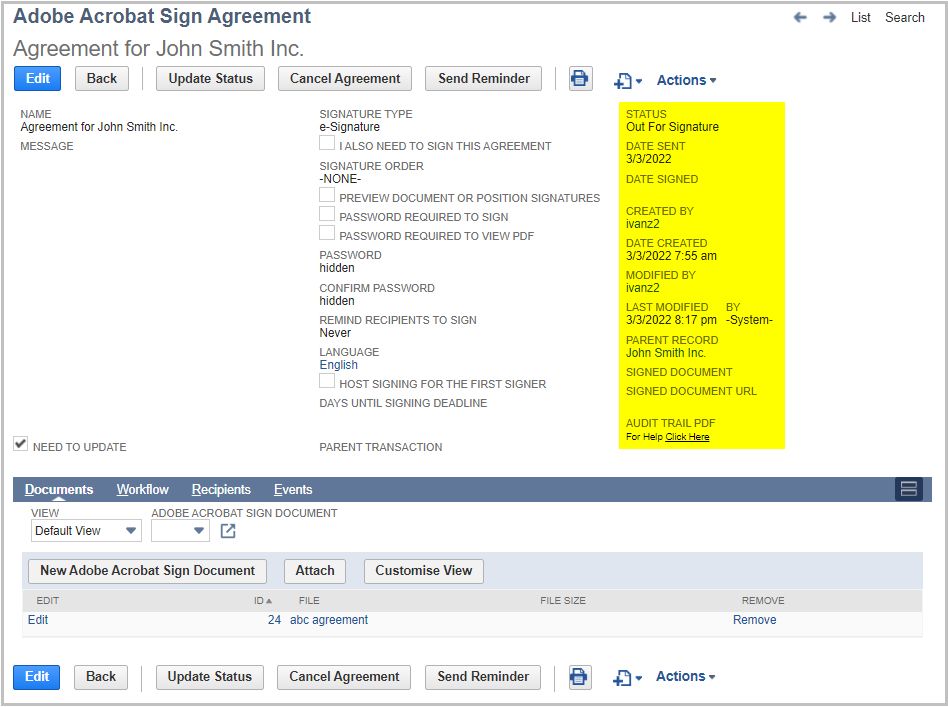
Task: Click the Never remind recipients value
Action: pos(335,333)
